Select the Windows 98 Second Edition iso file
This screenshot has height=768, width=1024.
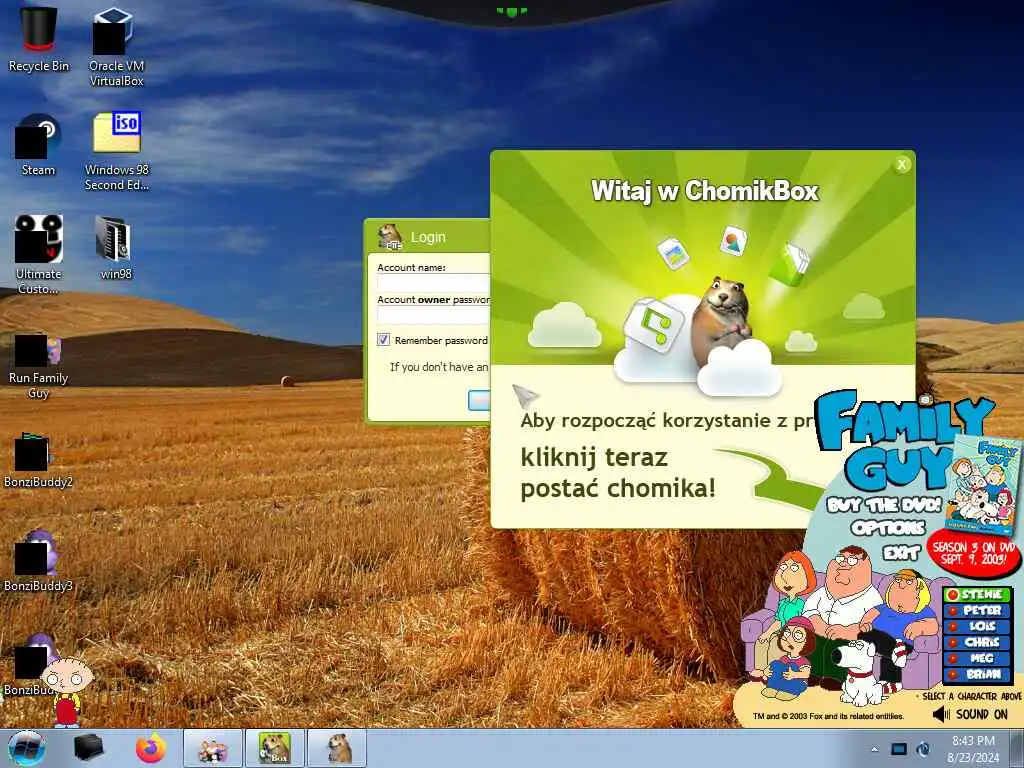(117, 150)
